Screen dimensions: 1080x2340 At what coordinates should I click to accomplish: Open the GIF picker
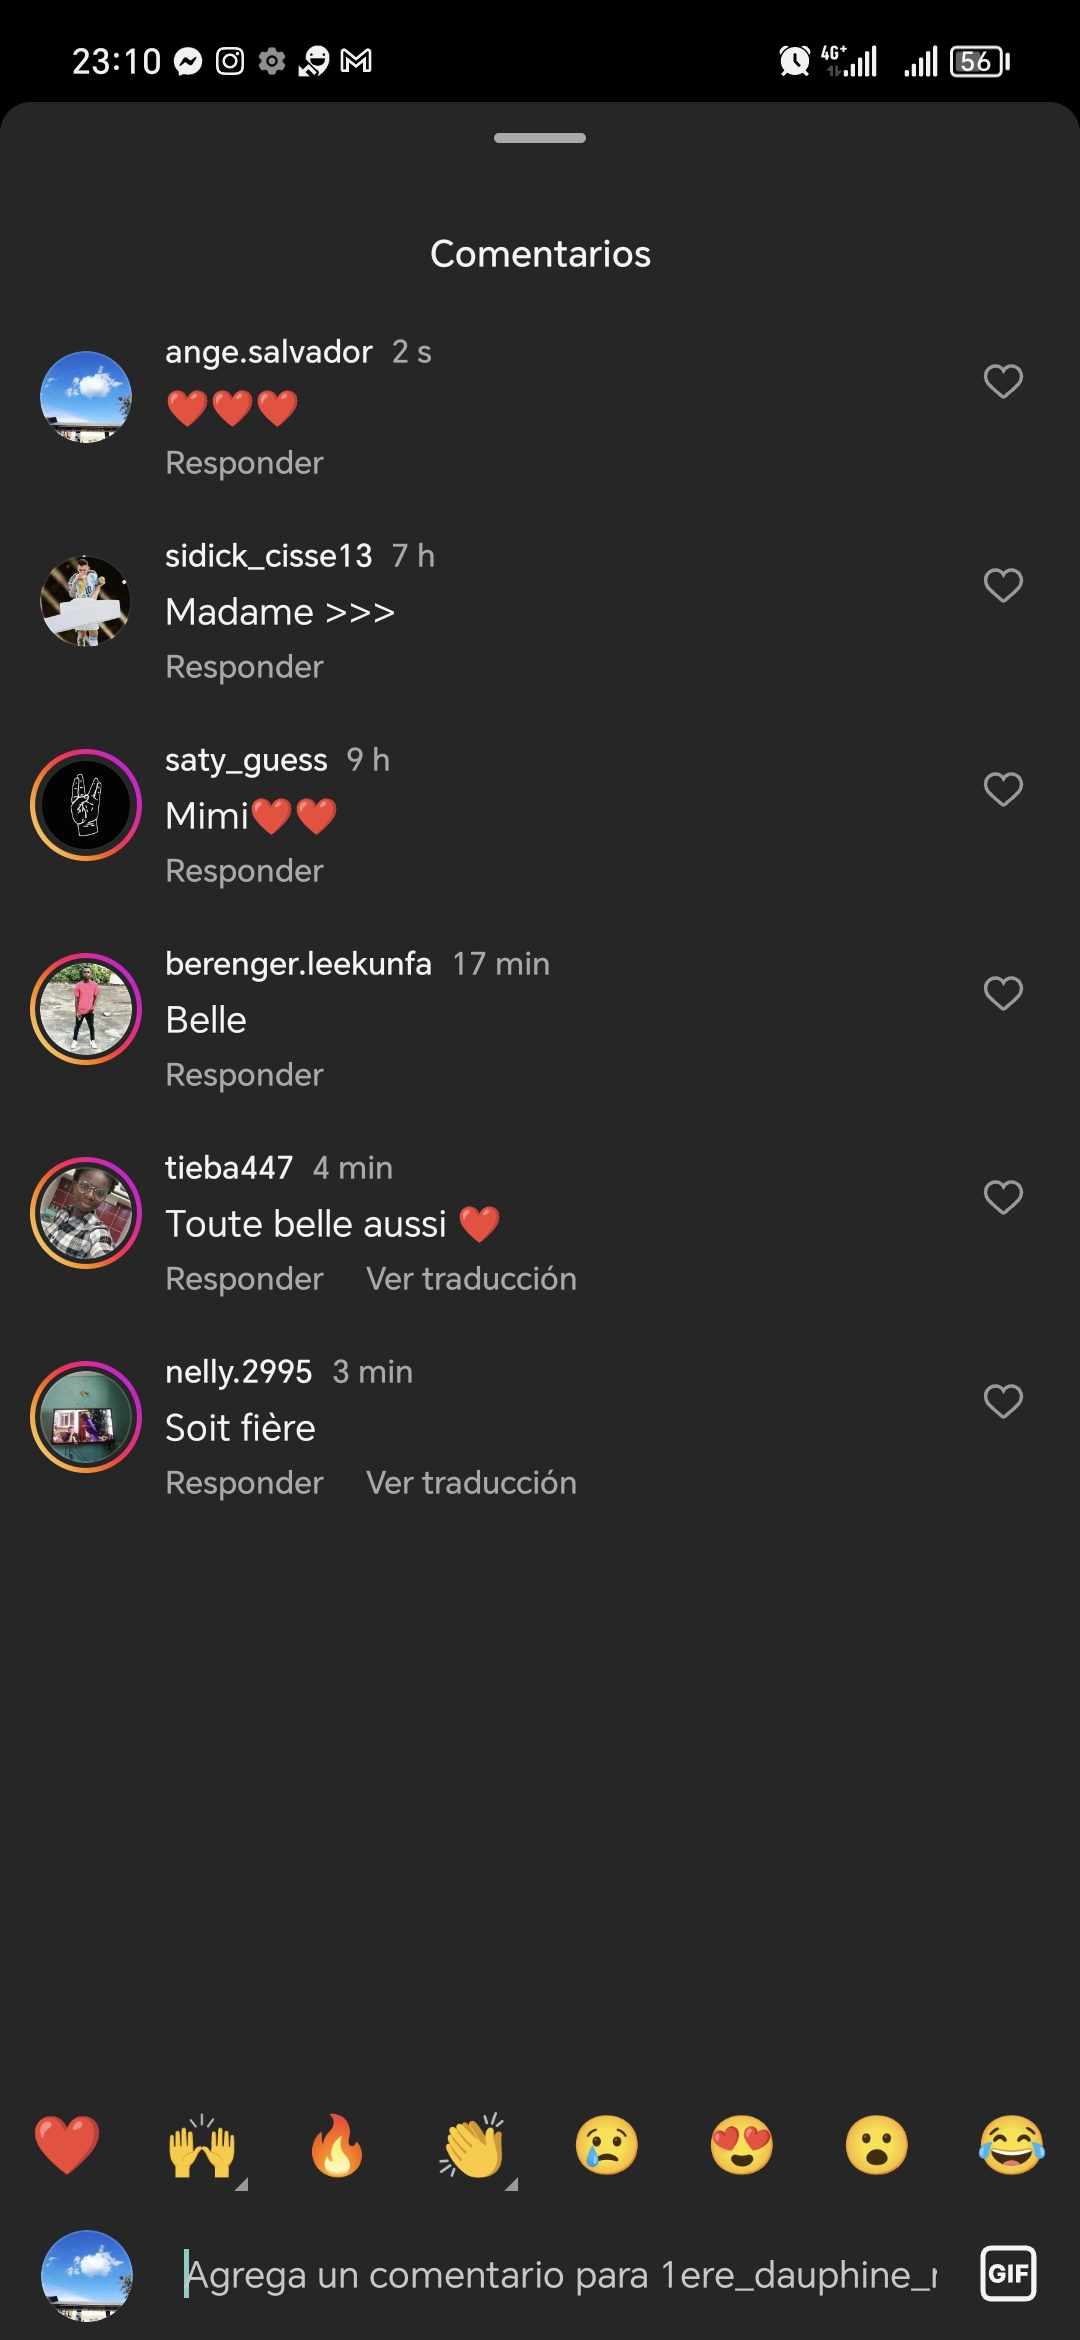(x=1008, y=2274)
